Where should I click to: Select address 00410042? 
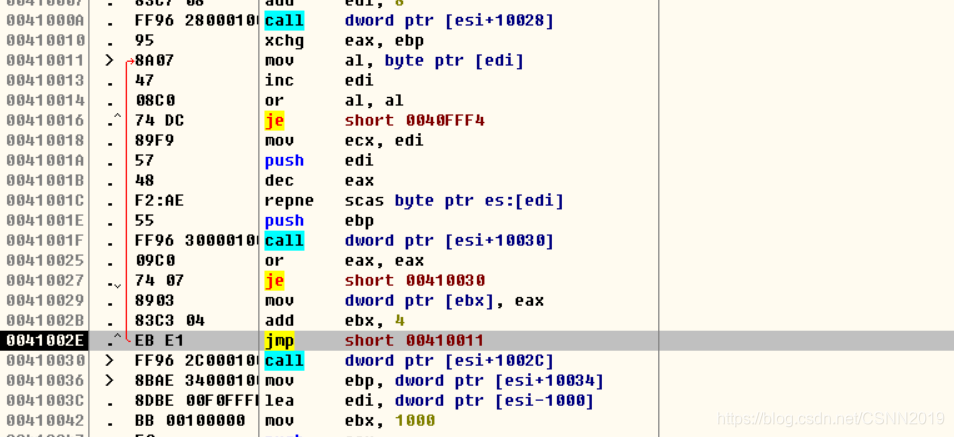[x=45, y=421]
